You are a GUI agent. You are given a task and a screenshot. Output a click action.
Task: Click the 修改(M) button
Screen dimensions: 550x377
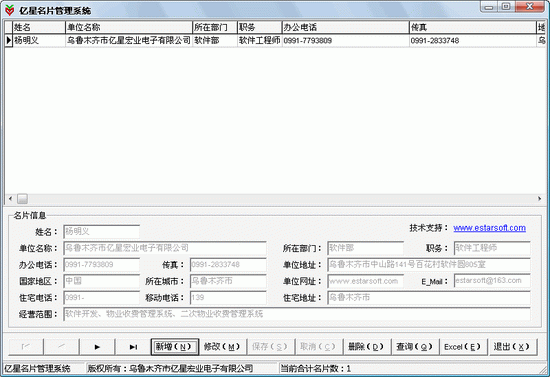click(222, 347)
